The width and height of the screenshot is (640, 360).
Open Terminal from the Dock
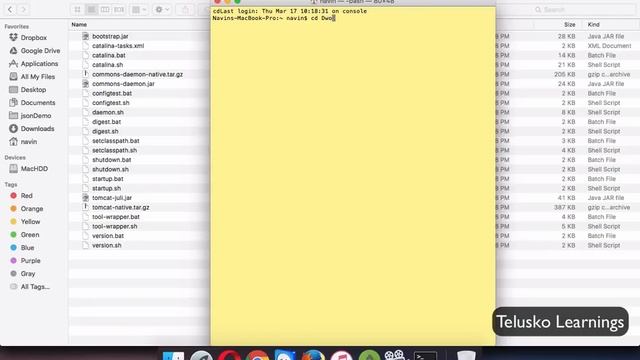click(425, 355)
